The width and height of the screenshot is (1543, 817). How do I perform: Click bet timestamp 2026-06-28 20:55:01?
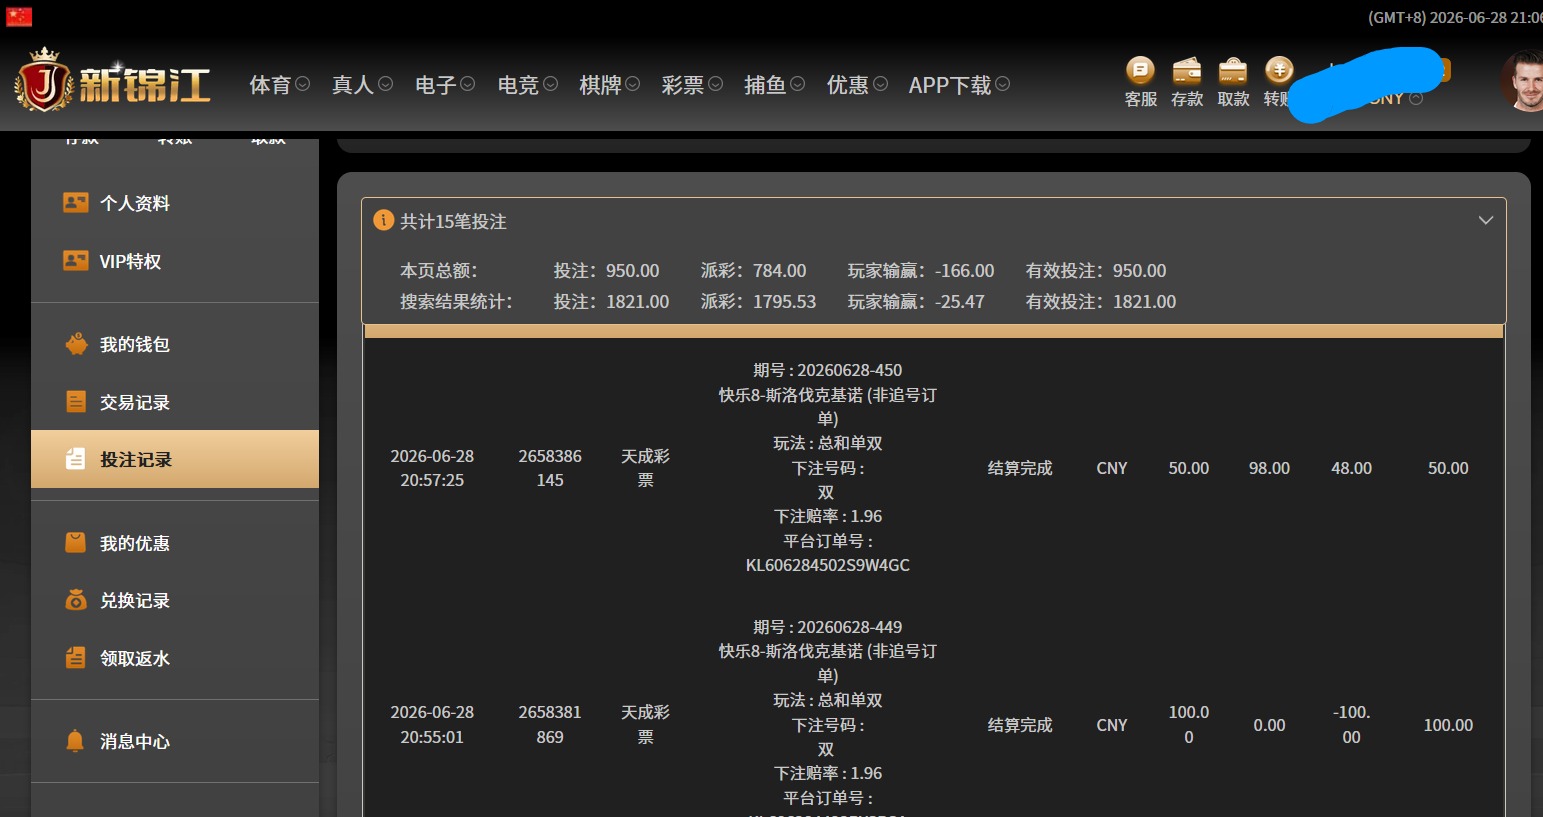click(x=432, y=725)
